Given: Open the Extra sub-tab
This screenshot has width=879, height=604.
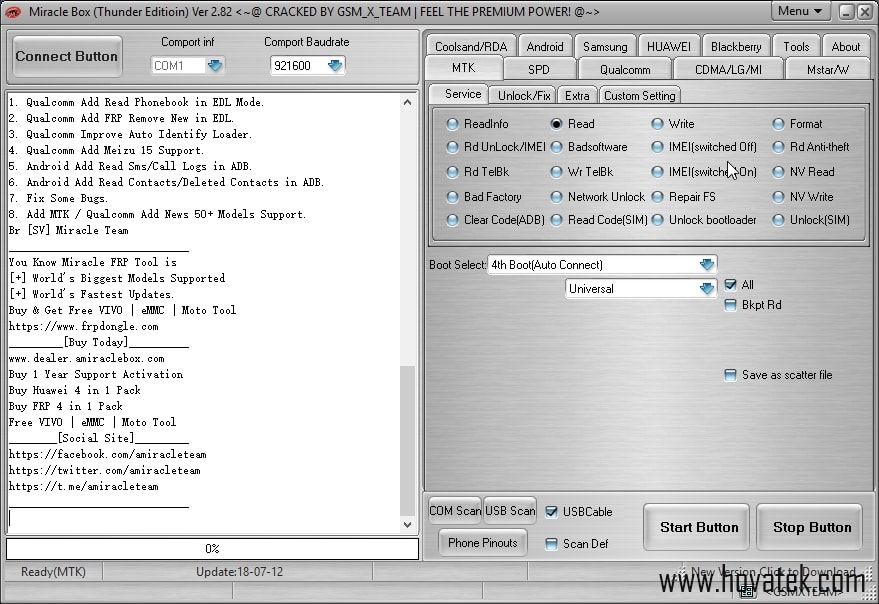Looking at the screenshot, I should pyautogui.click(x=577, y=96).
